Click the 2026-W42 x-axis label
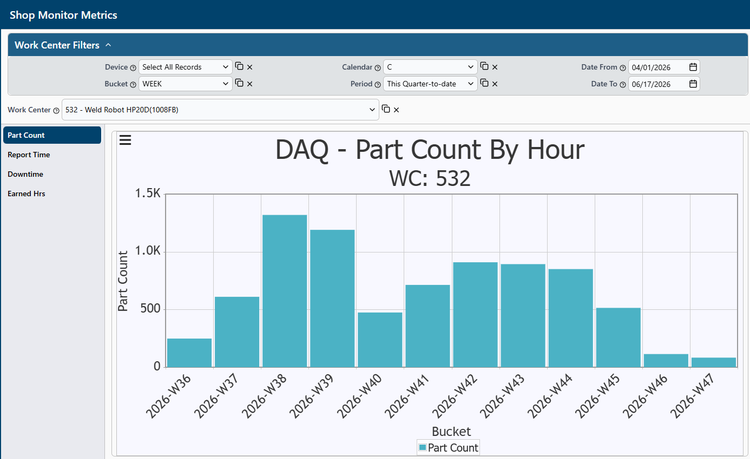 pyautogui.click(x=454, y=396)
